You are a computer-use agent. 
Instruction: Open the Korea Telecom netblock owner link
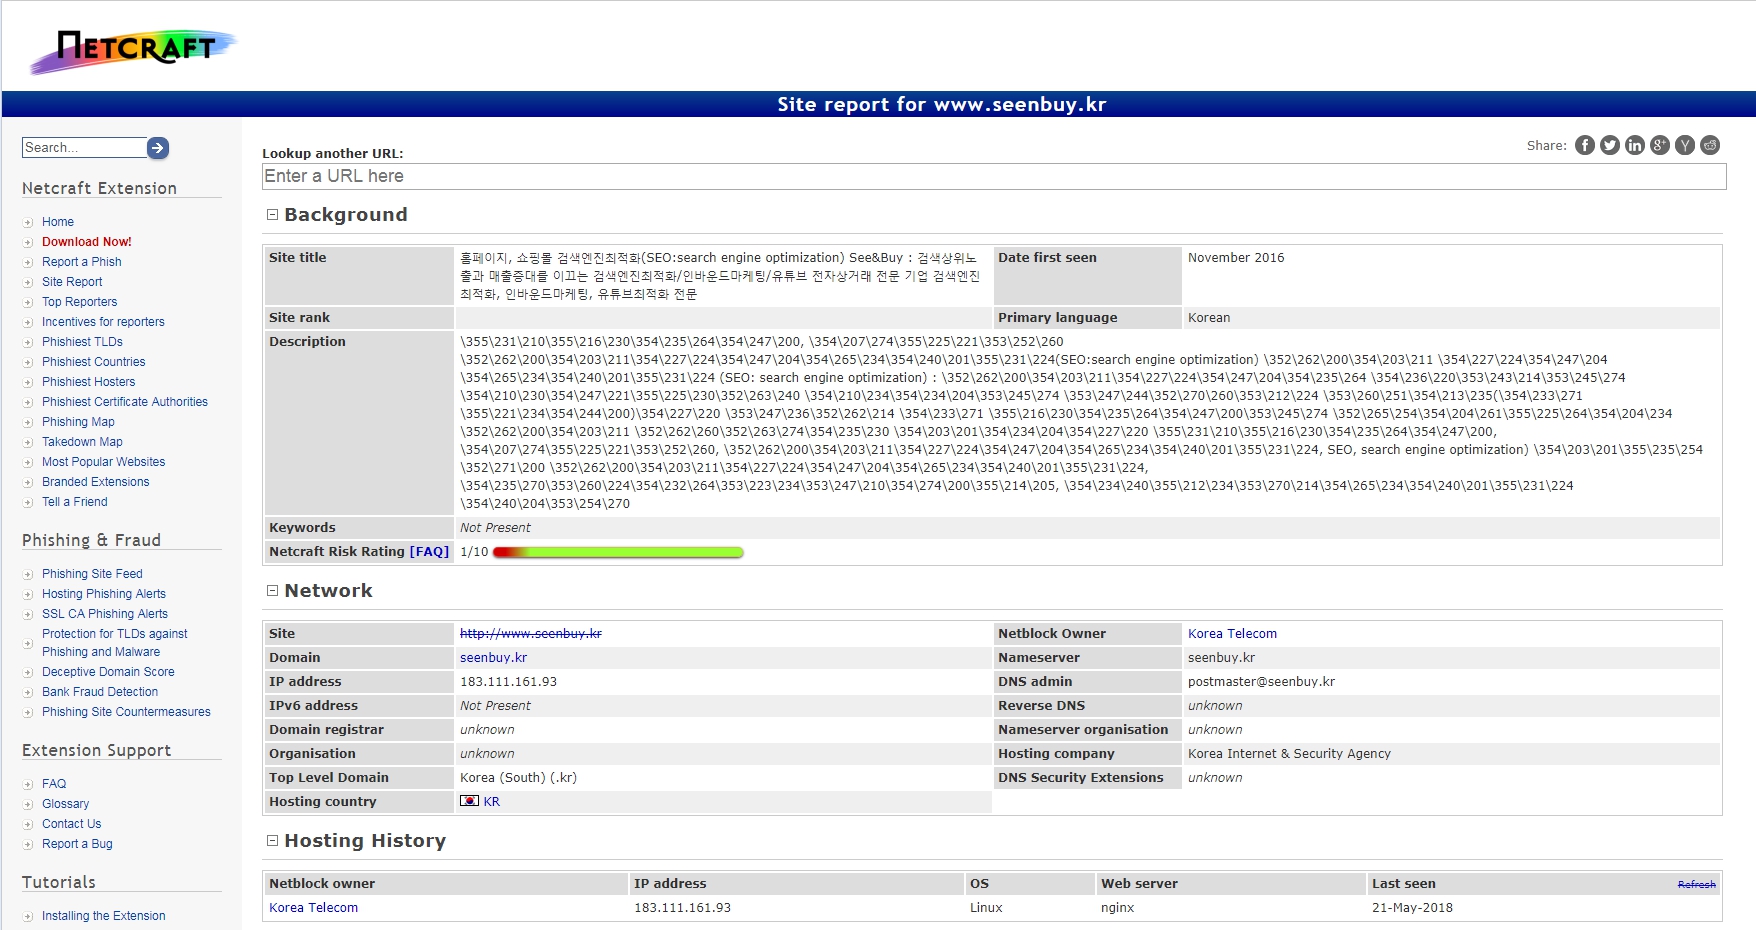tap(1232, 634)
